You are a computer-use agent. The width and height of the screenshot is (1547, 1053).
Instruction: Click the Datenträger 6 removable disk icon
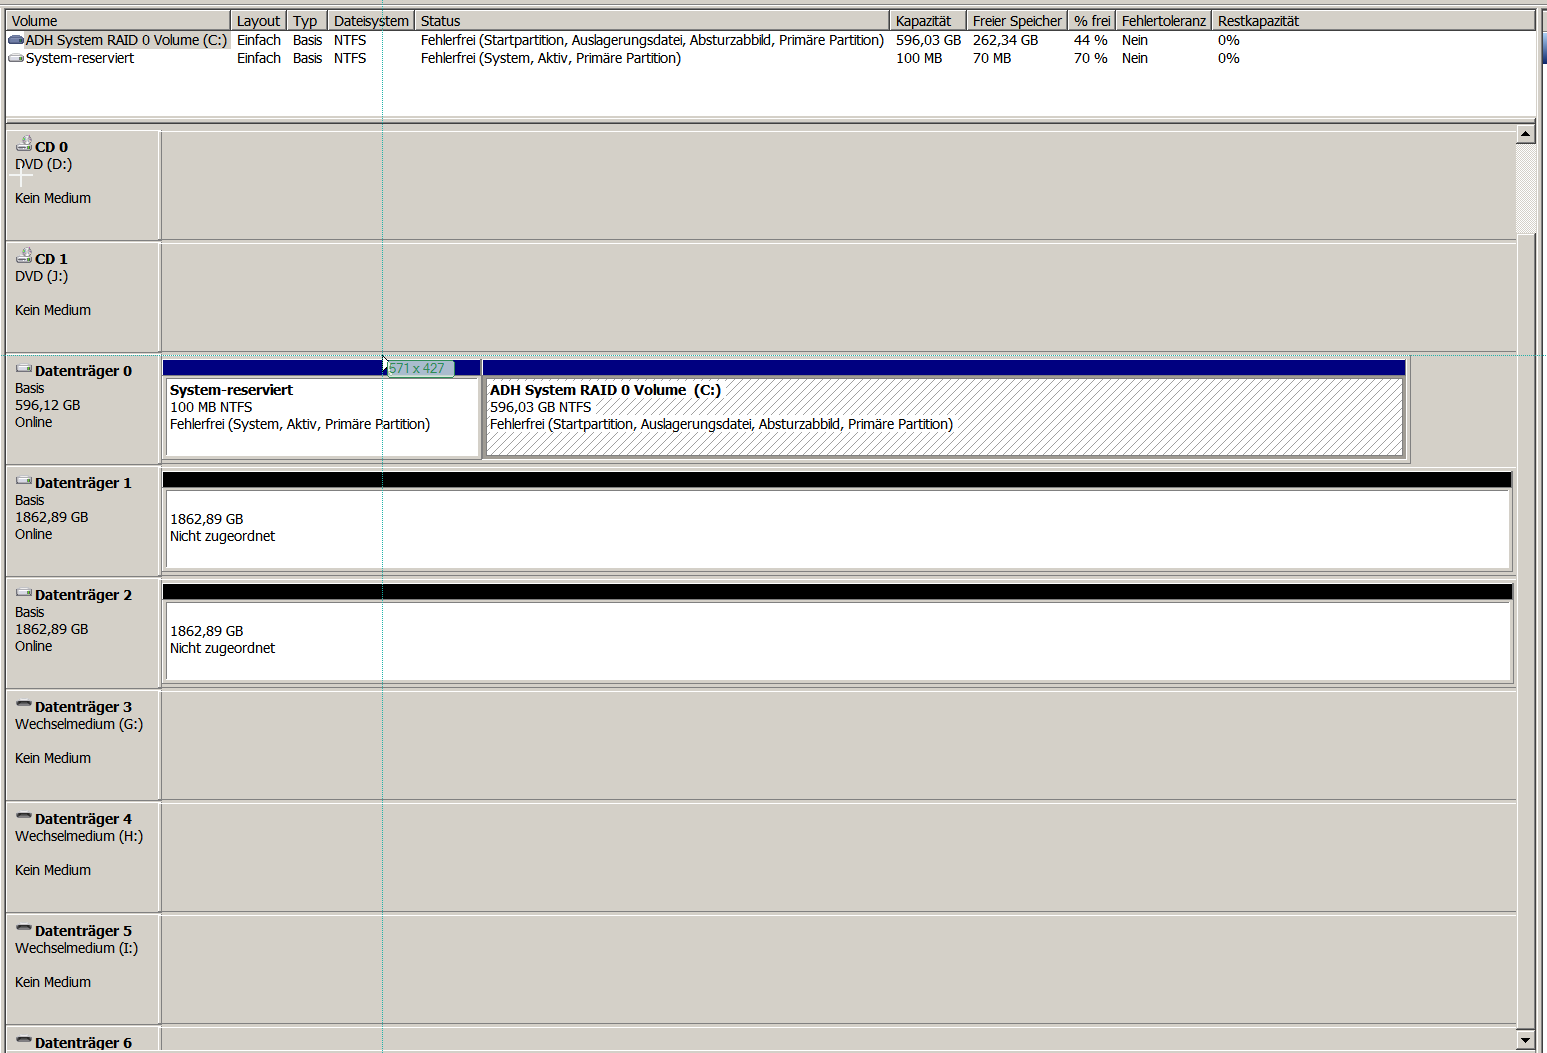click(24, 1041)
